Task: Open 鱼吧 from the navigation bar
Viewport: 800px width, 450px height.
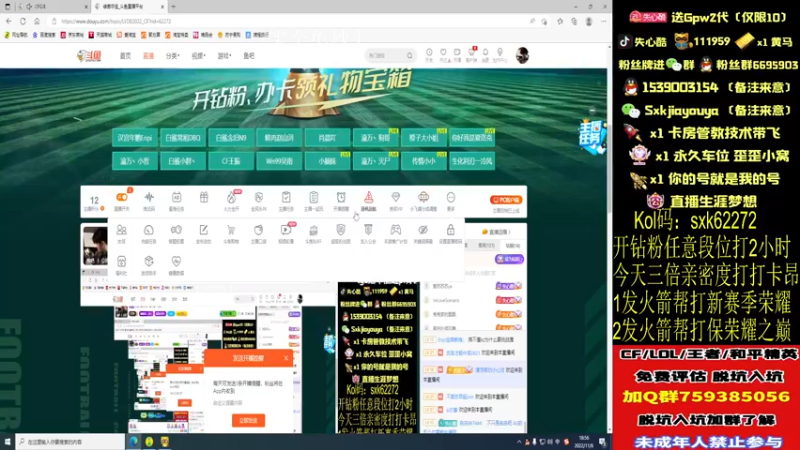Action: (249, 56)
